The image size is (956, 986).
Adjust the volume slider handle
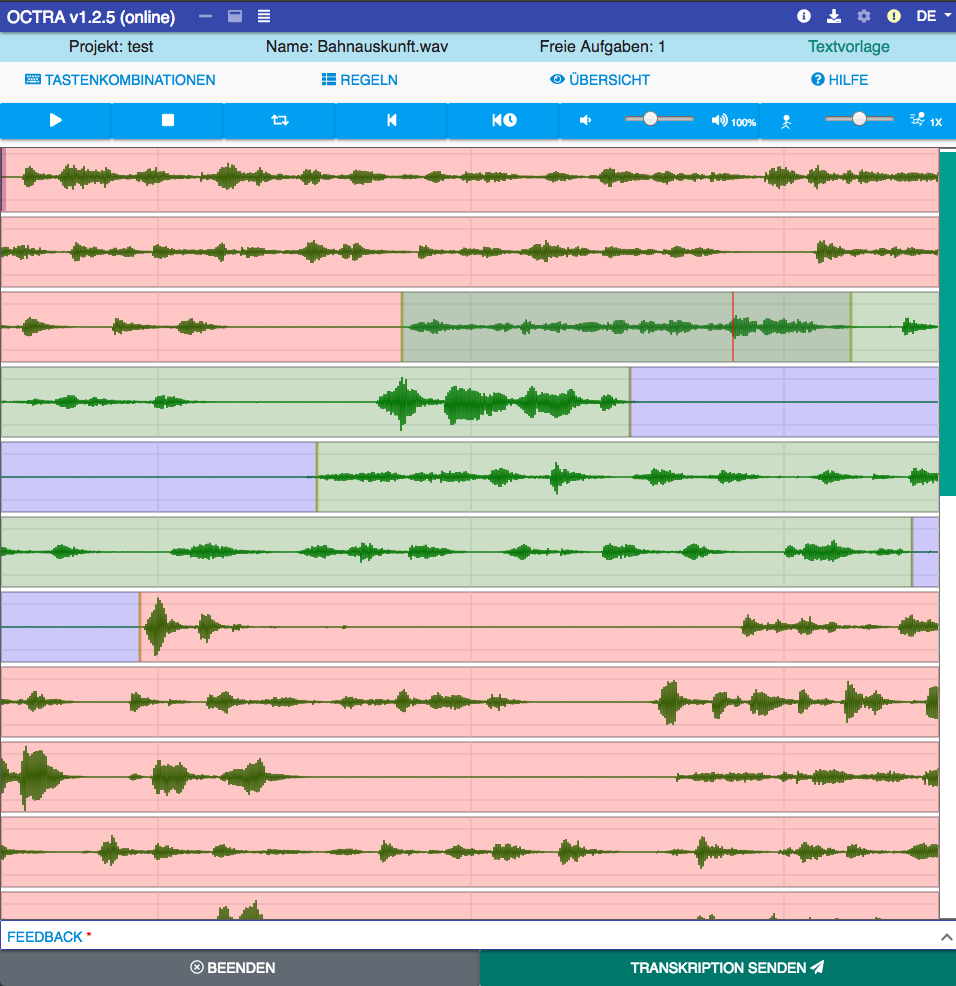click(x=651, y=118)
